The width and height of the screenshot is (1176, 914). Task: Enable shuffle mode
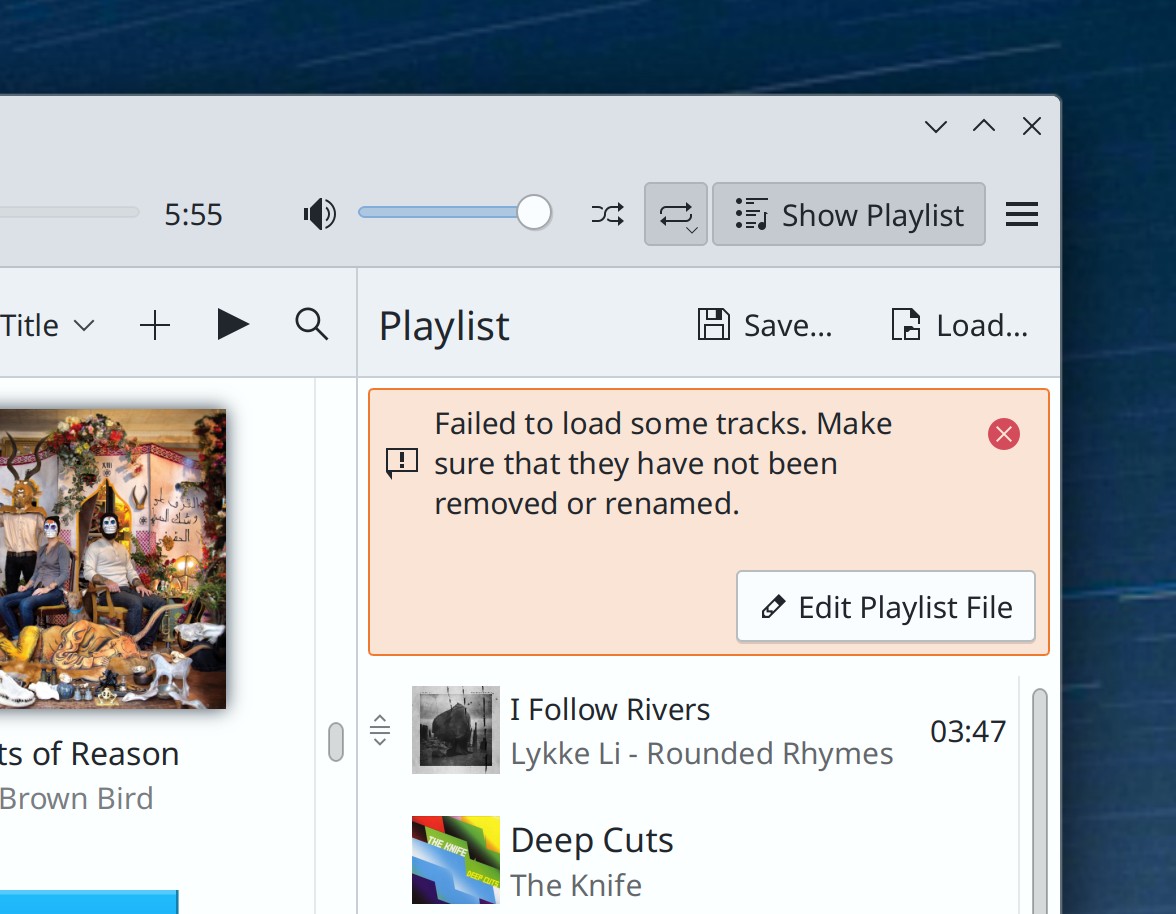pyautogui.click(x=607, y=213)
